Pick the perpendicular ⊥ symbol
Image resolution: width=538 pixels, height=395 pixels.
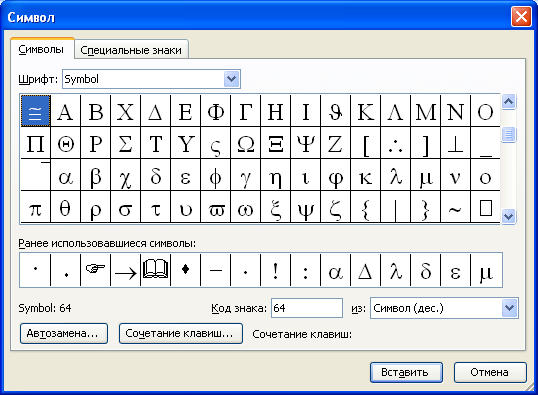pyautogui.click(x=456, y=143)
